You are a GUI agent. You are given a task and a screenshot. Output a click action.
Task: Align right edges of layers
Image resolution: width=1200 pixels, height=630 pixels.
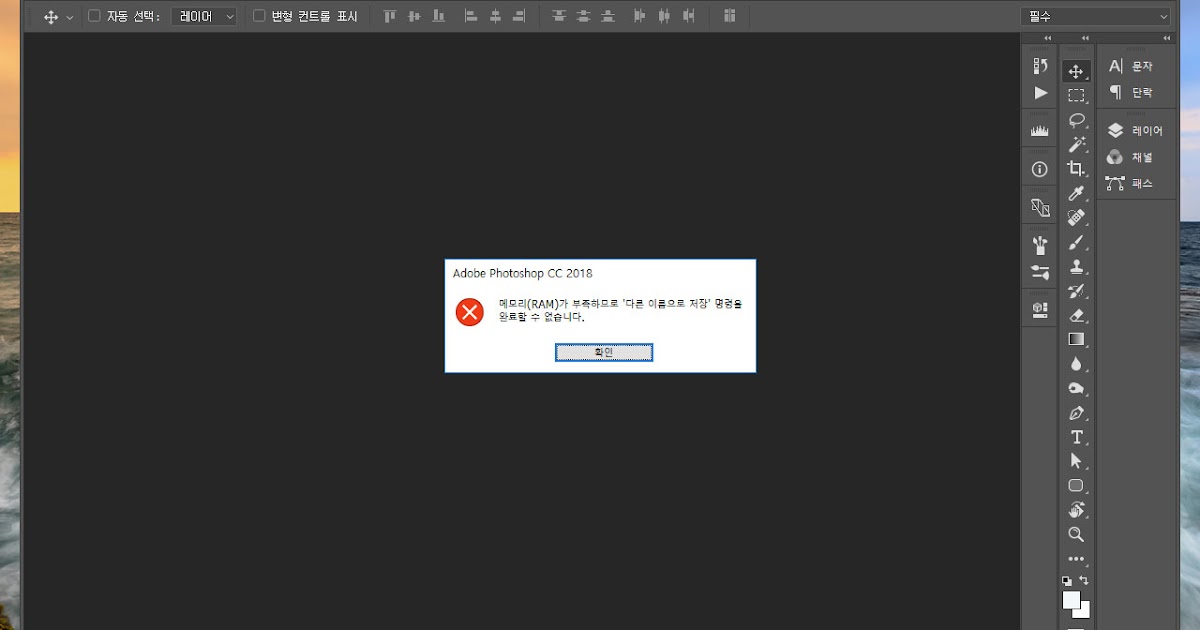point(518,16)
